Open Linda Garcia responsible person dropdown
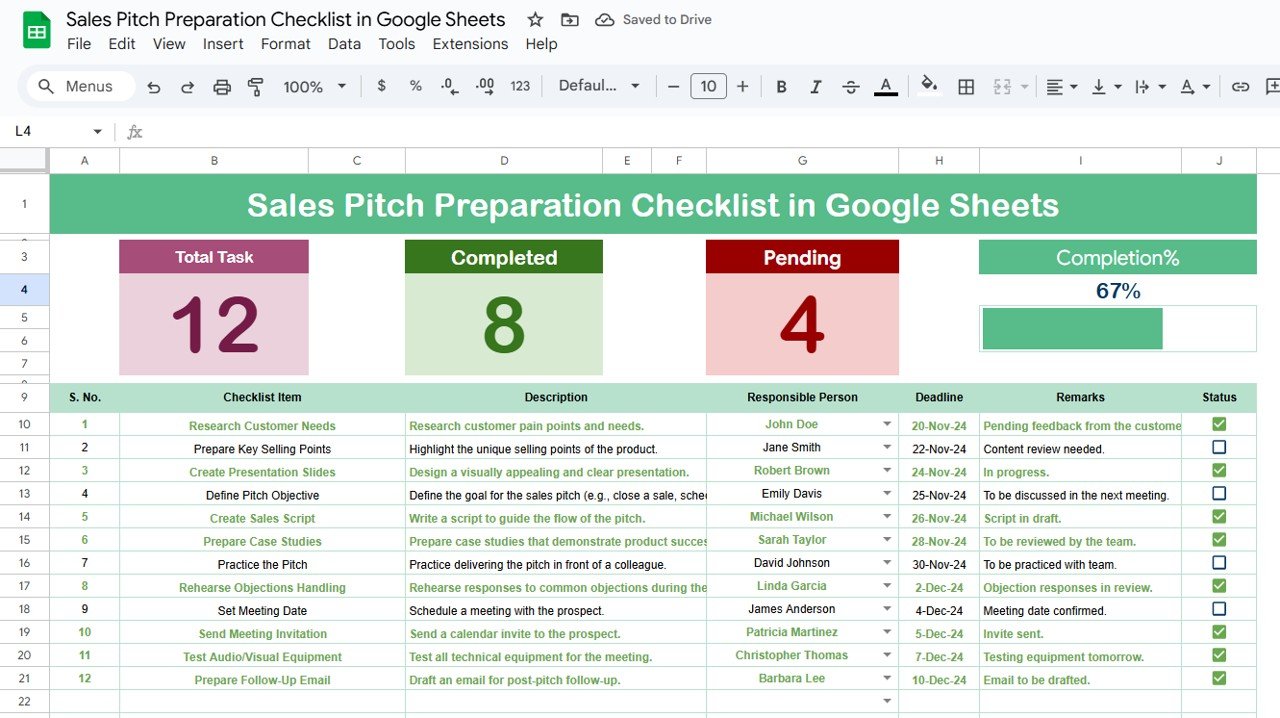1280x718 pixels. (x=887, y=585)
